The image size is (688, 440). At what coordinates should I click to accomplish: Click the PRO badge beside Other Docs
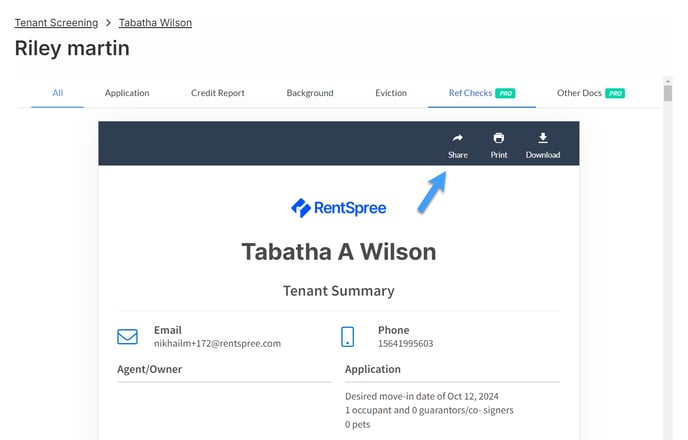(x=615, y=93)
